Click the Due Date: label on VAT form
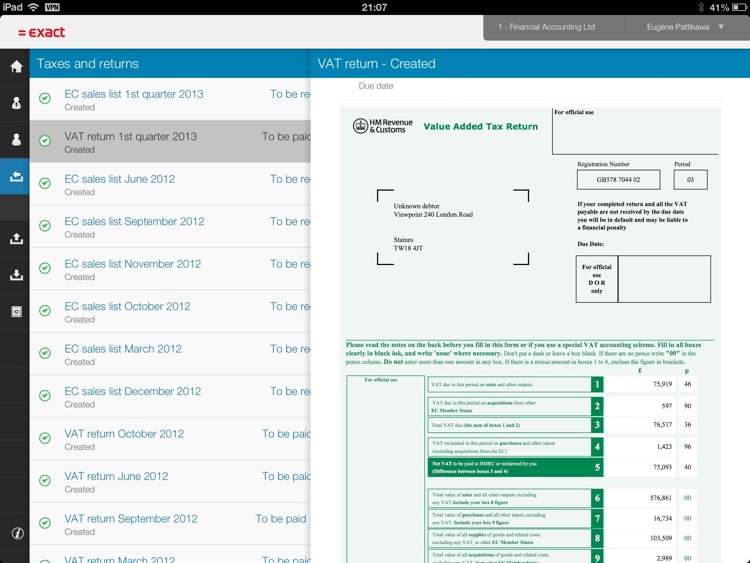The width and height of the screenshot is (750, 563). click(x=591, y=244)
